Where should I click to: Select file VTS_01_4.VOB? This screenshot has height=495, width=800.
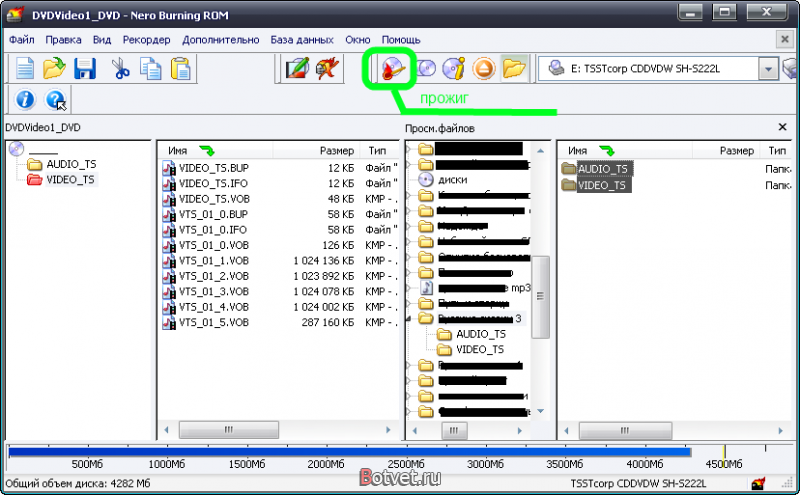click(x=214, y=307)
